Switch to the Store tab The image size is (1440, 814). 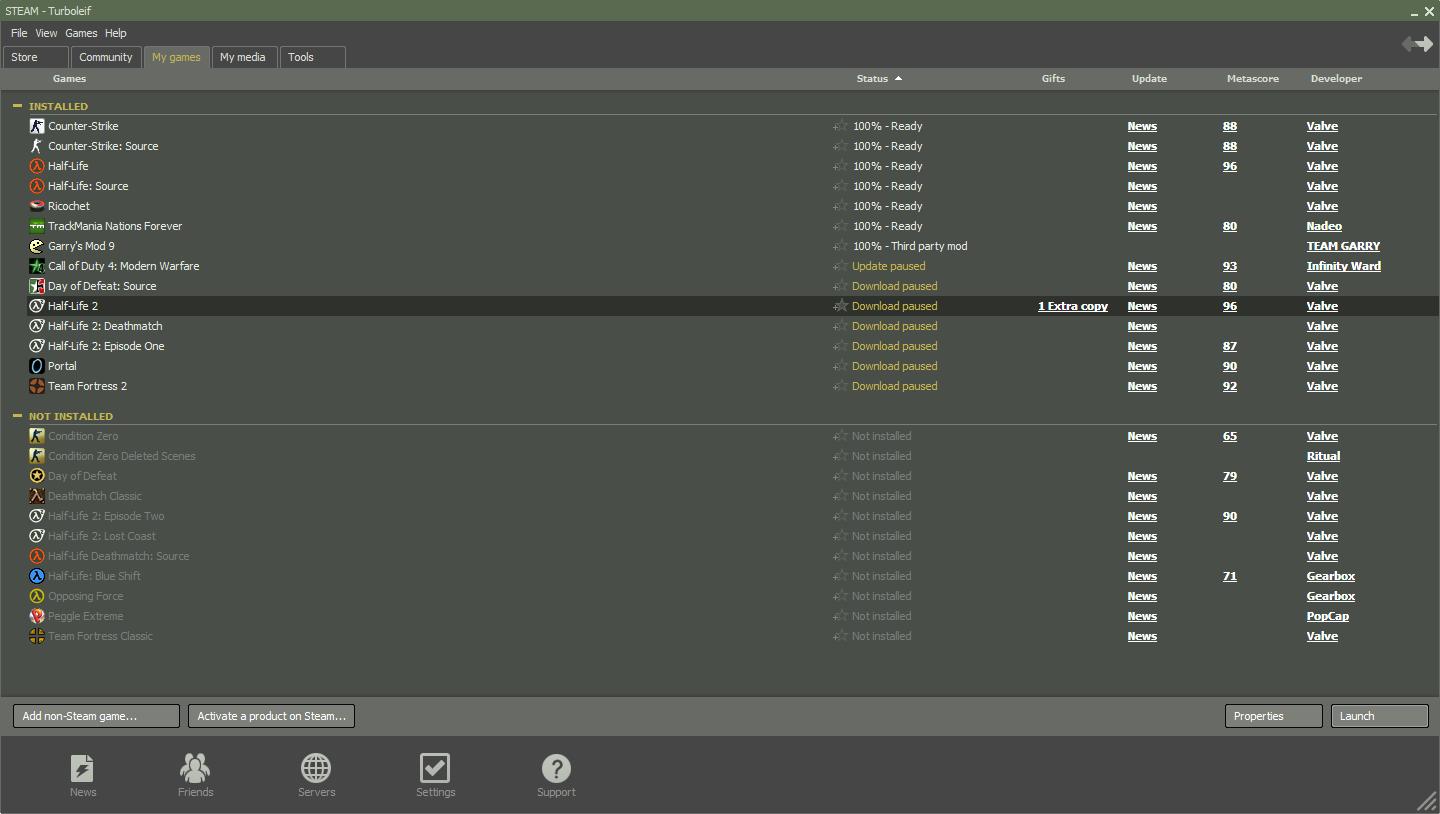click(x=36, y=57)
